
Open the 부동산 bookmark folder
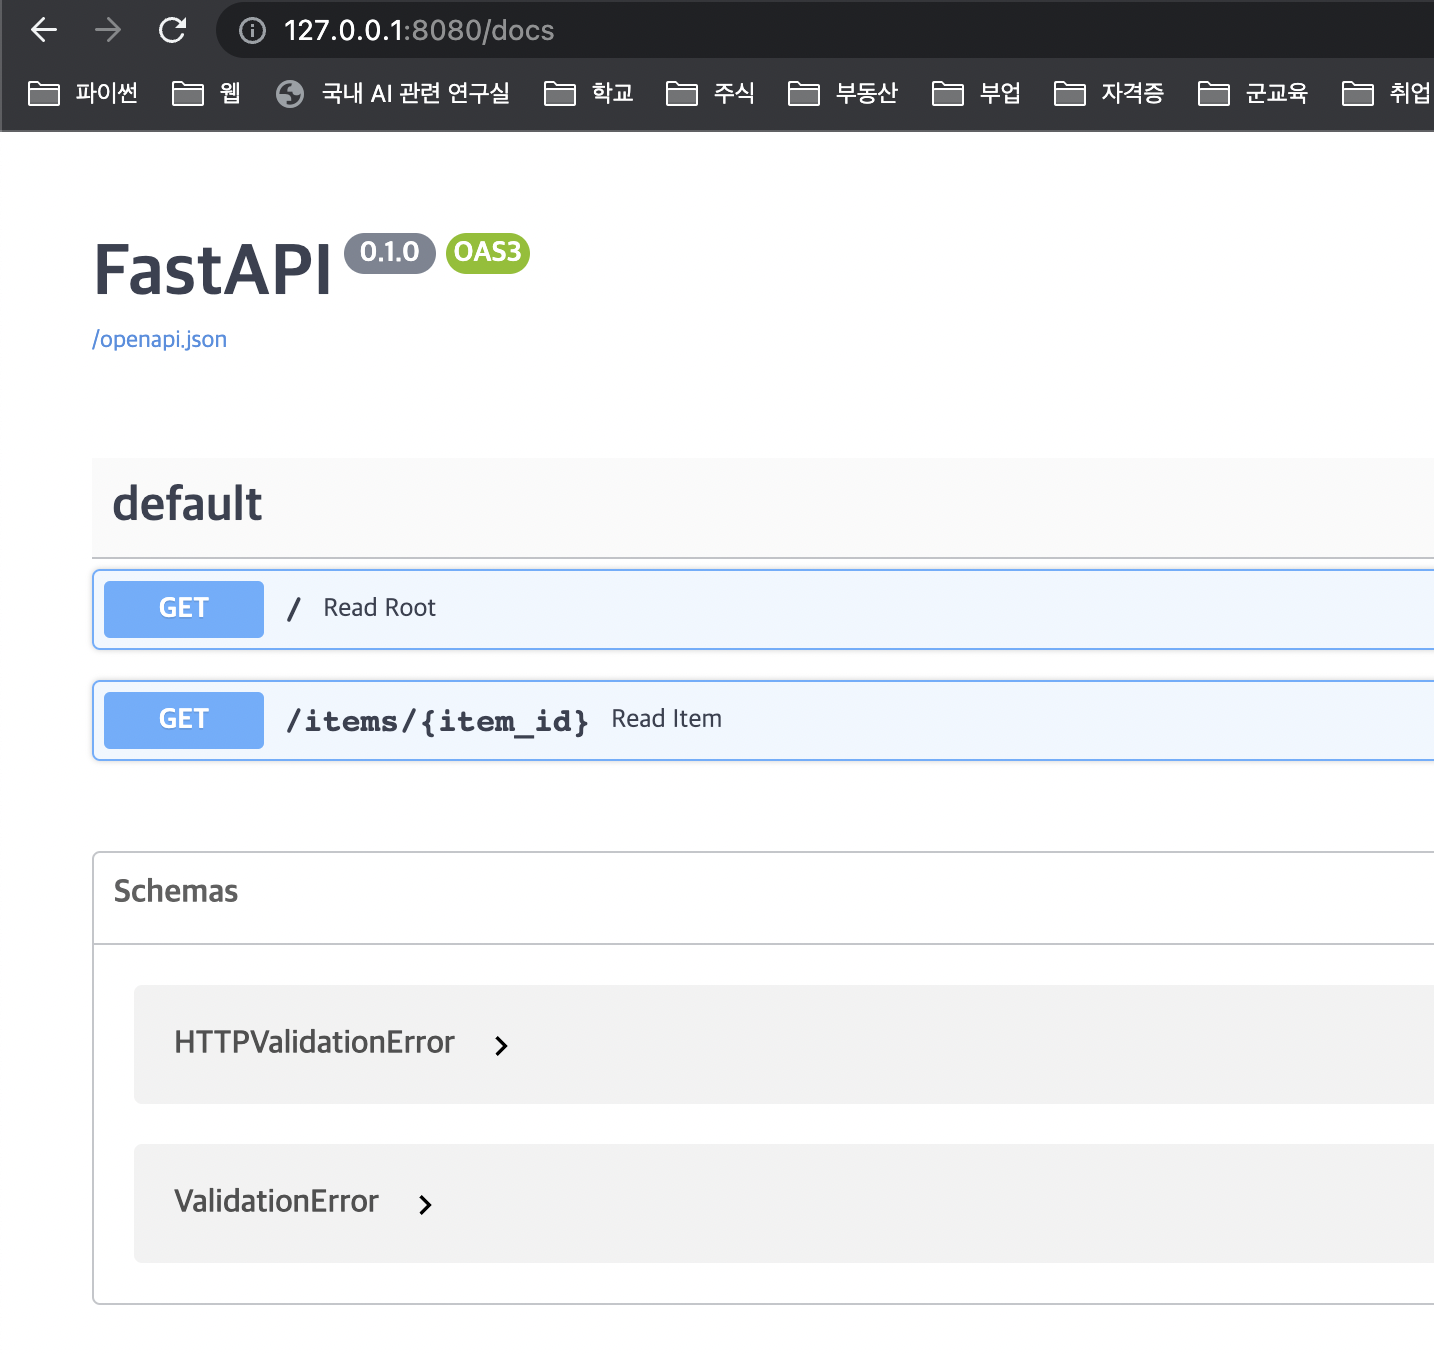[843, 93]
